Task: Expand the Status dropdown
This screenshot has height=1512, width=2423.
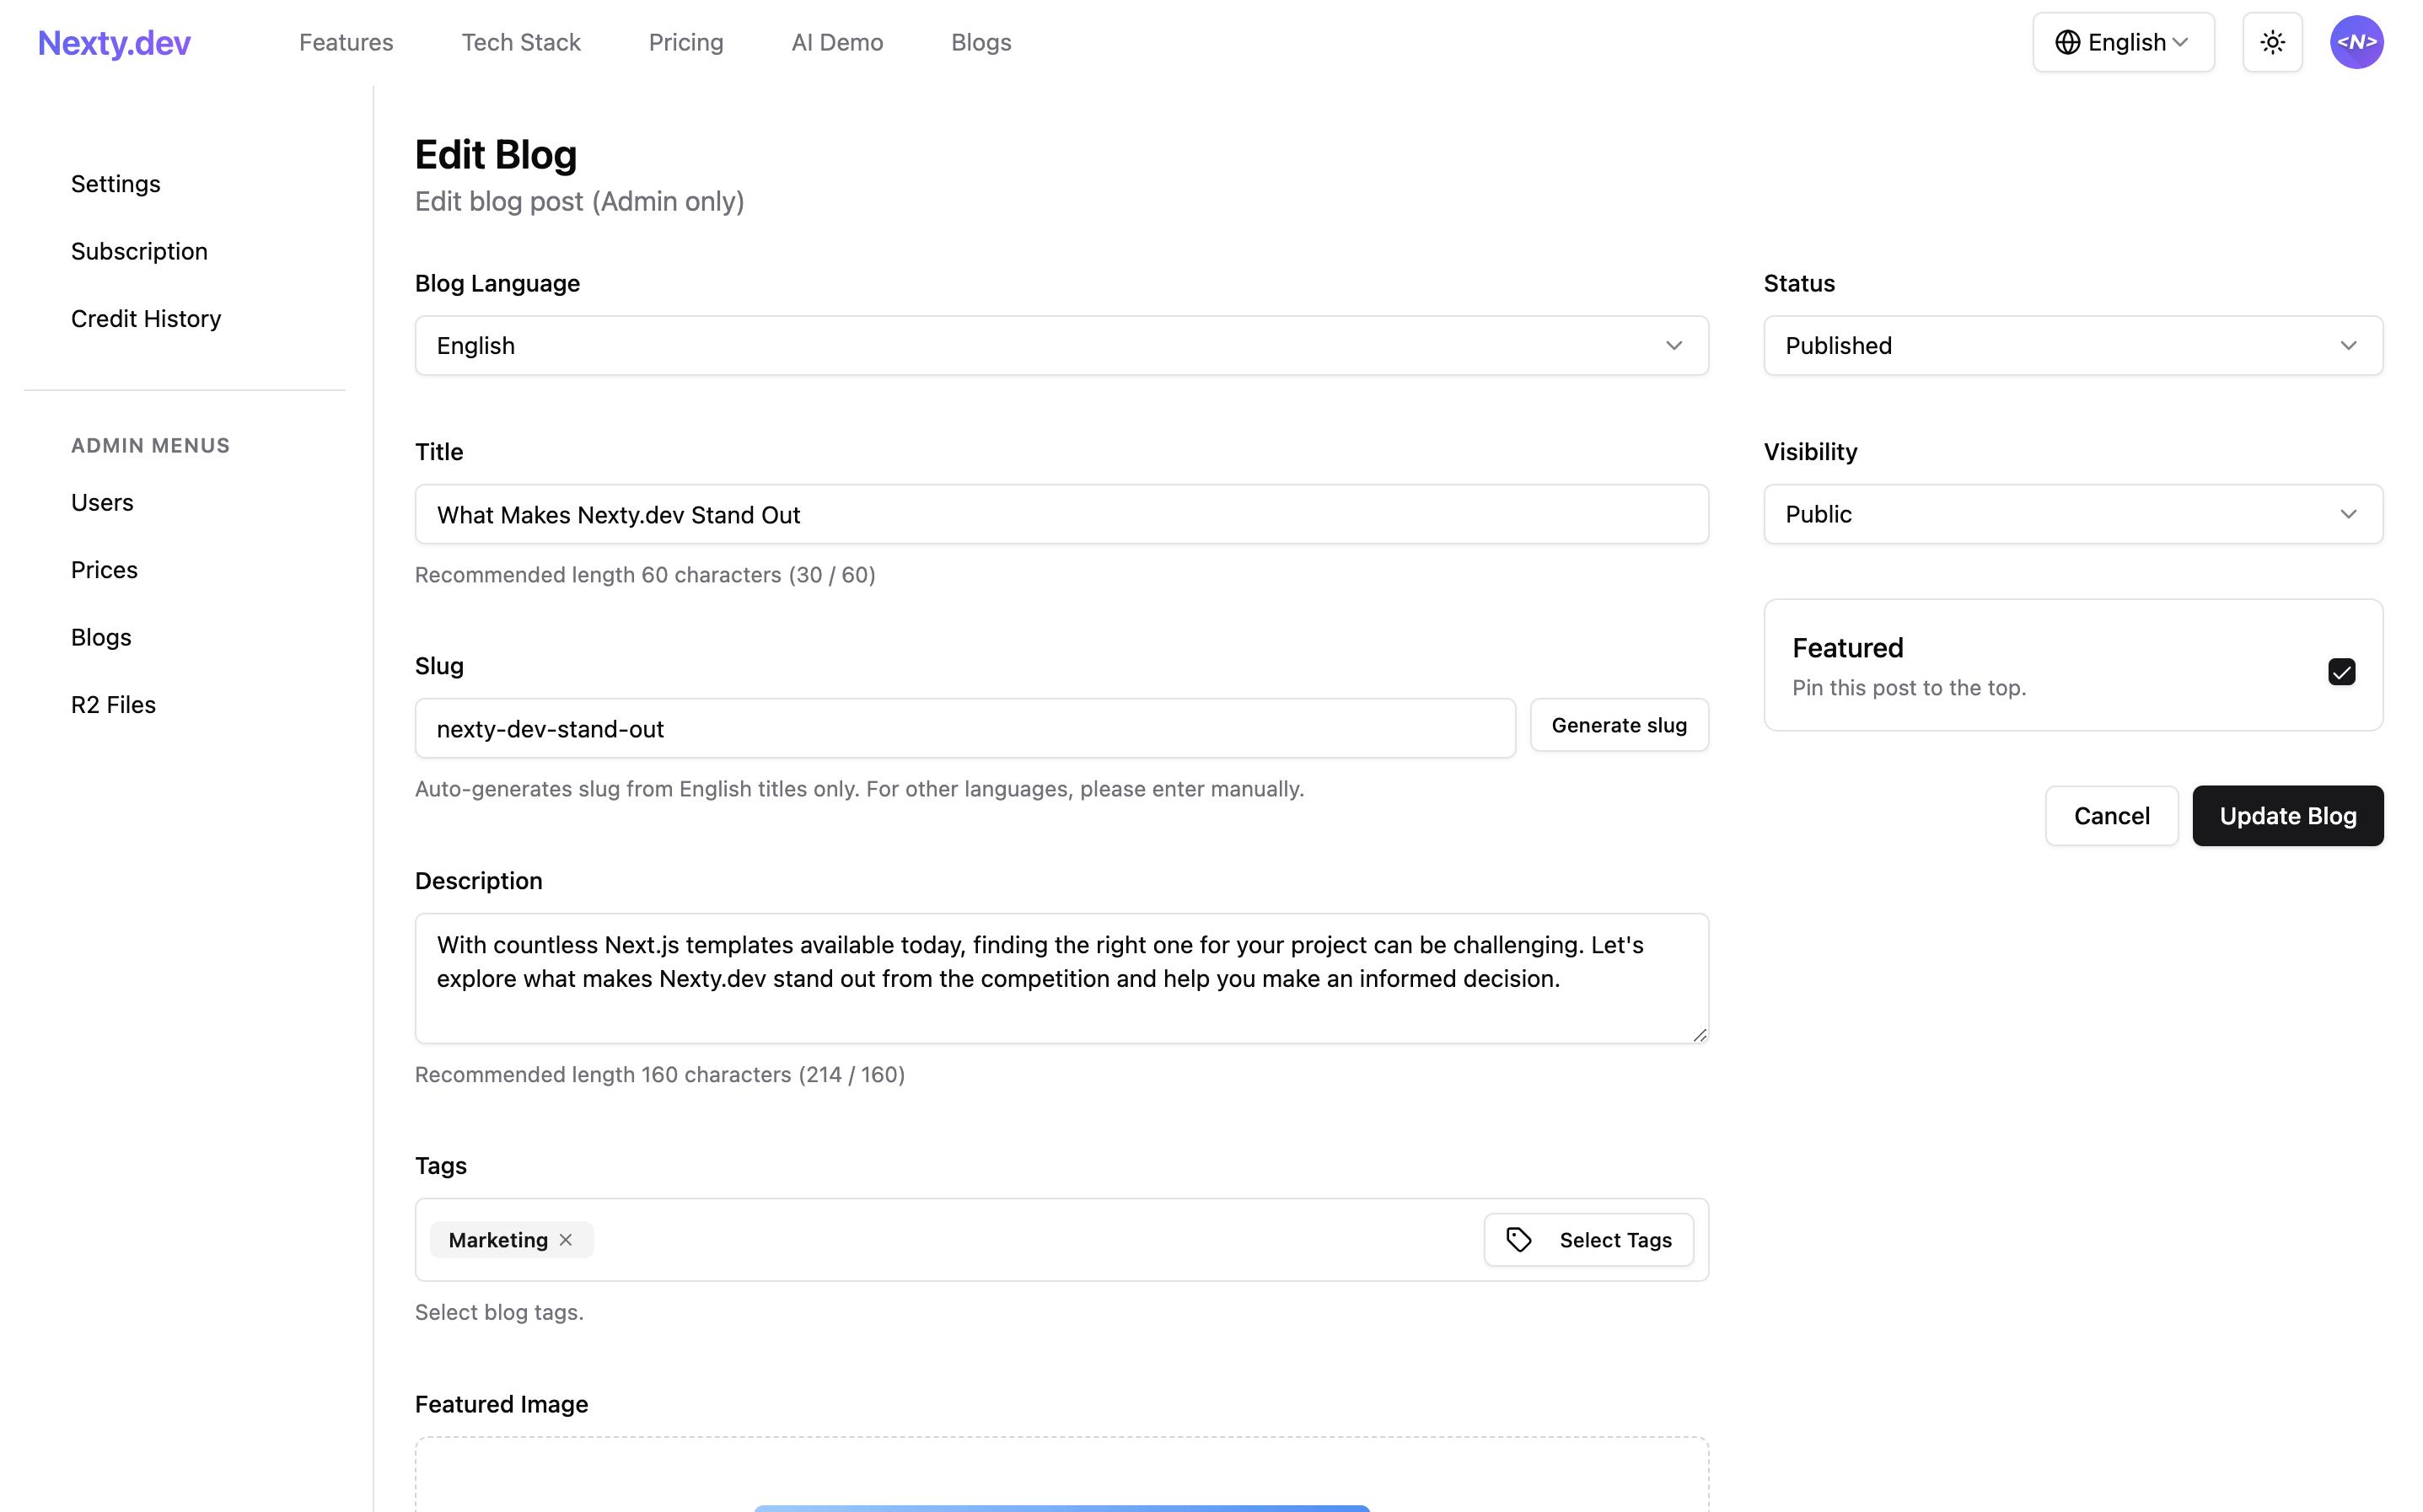Action: pos(2072,346)
